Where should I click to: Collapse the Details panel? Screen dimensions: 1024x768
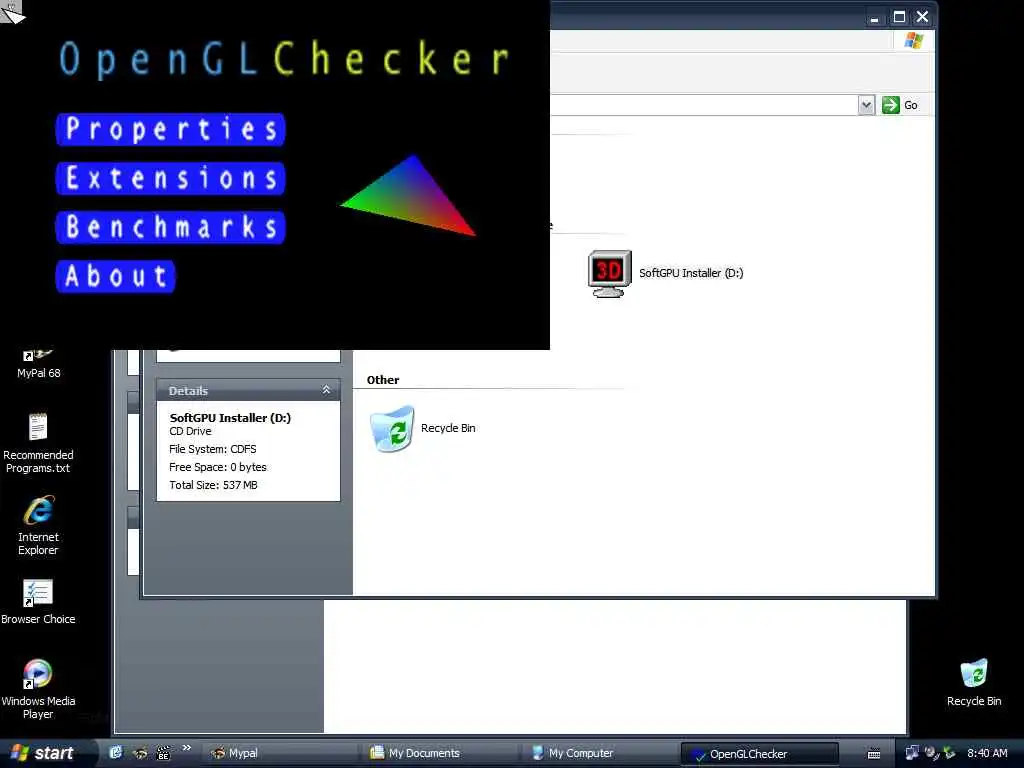coord(326,390)
